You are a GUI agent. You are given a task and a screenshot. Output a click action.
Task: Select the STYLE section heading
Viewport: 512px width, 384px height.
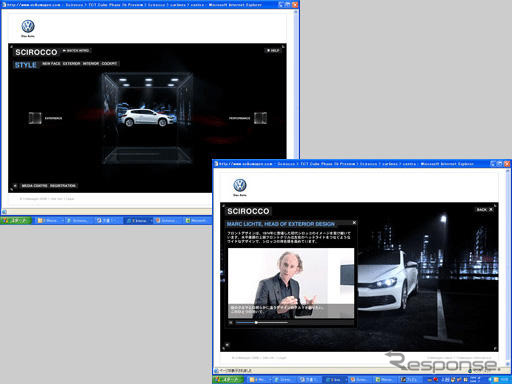click(x=26, y=65)
